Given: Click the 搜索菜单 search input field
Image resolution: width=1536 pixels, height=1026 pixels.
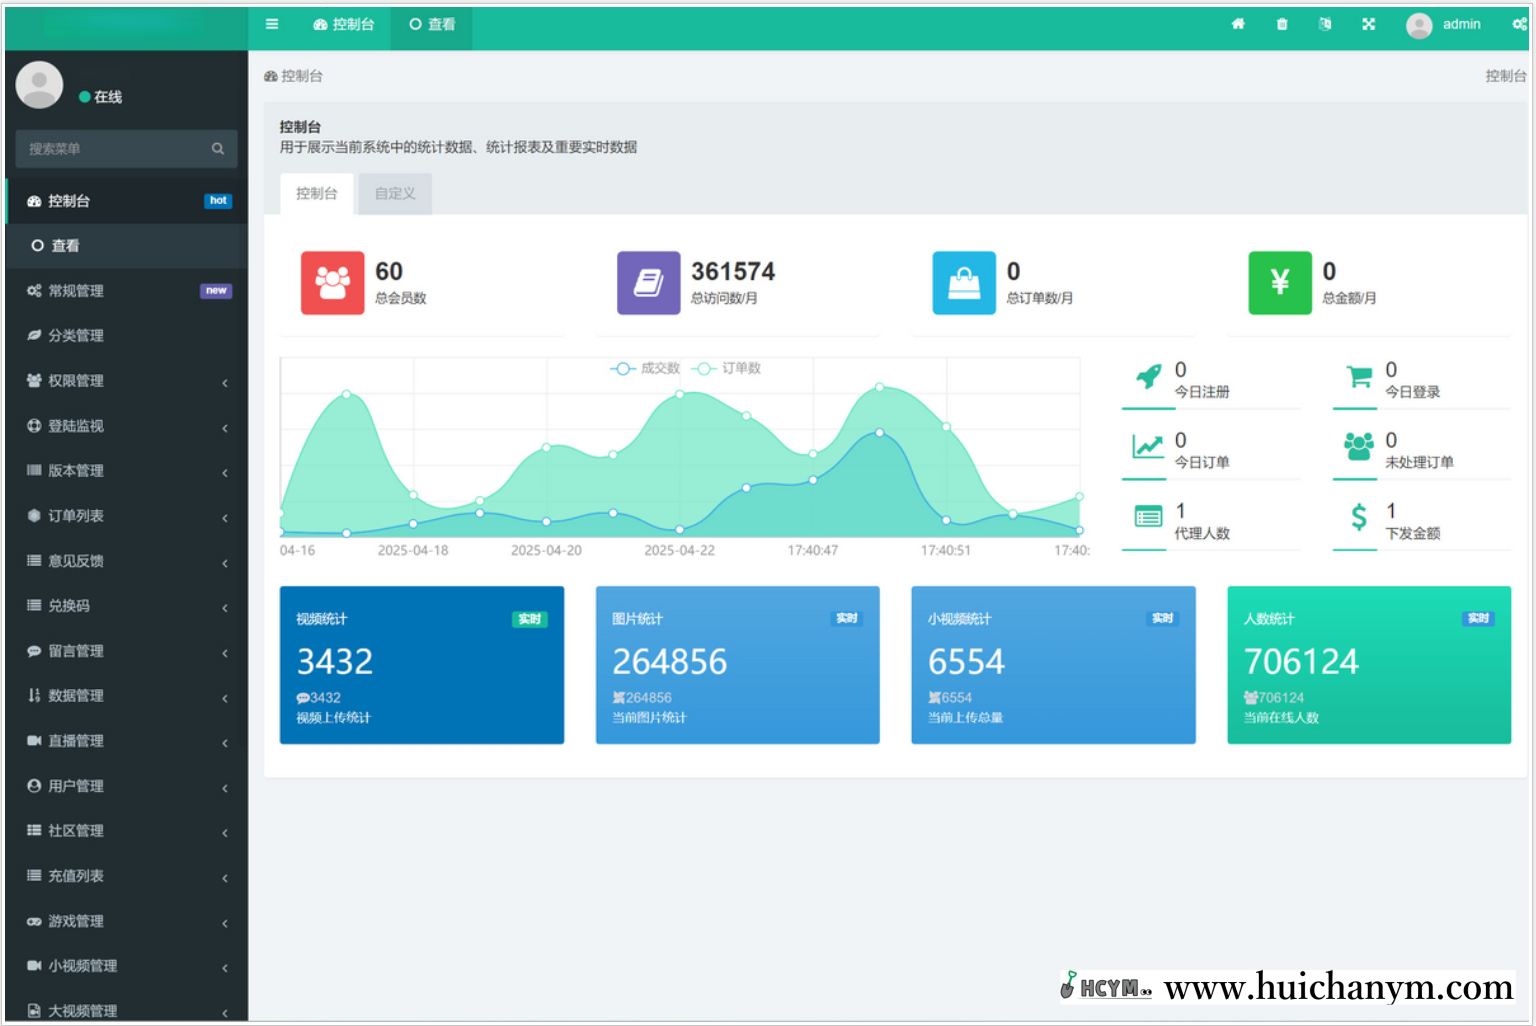Looking at the screenshot, I should point(115,149).
